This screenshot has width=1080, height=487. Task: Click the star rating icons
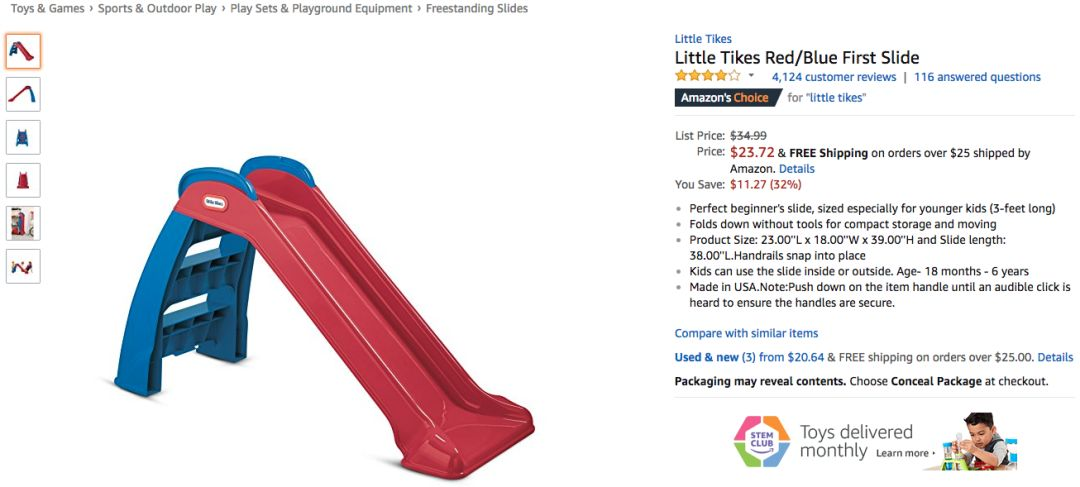(x=707, y=76)
